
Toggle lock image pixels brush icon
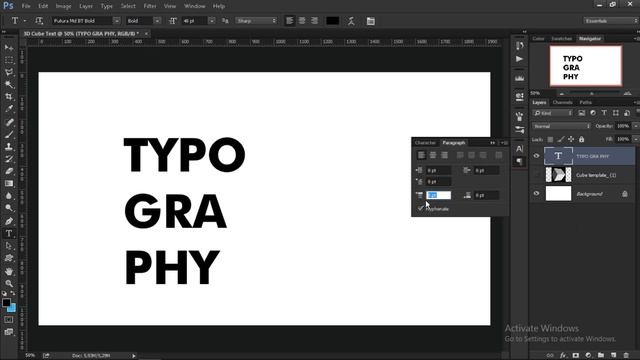click(561, 140)
